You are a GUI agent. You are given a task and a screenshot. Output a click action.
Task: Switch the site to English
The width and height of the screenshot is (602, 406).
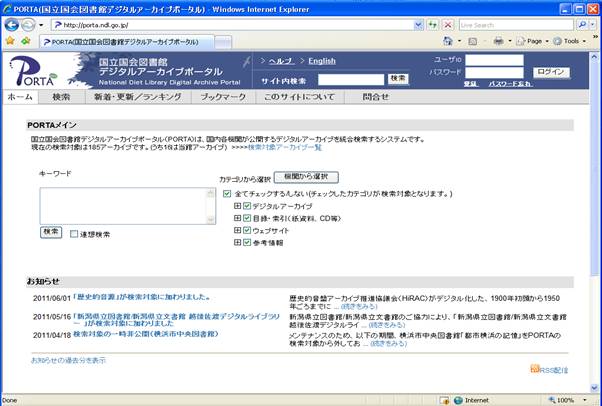[x=322, y=61]
